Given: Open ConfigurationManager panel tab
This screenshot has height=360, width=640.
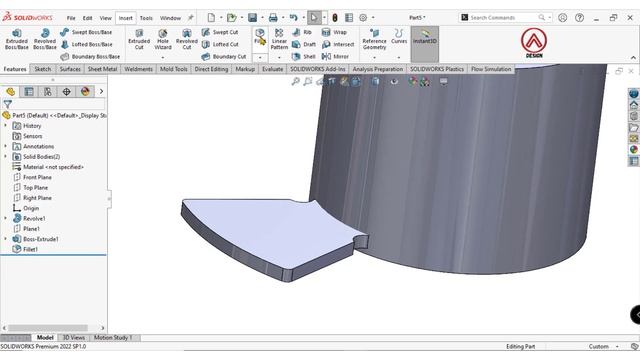Looking at the screenshot, I should click(48, 91).
